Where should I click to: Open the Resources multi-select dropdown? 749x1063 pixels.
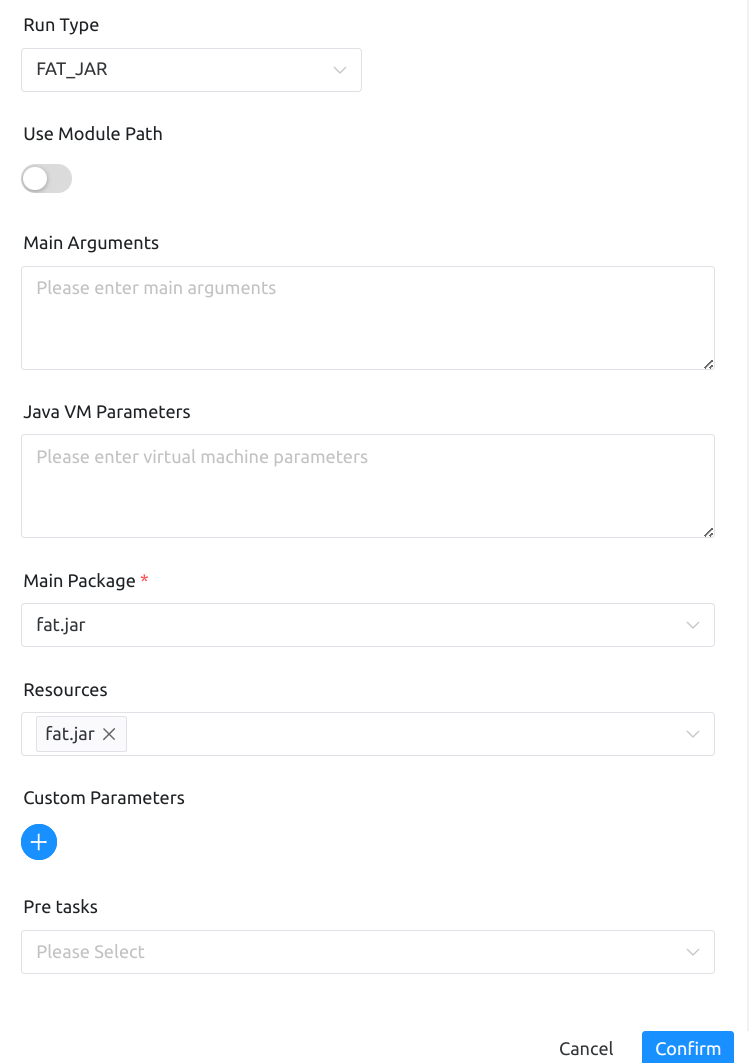coord(400,734)
